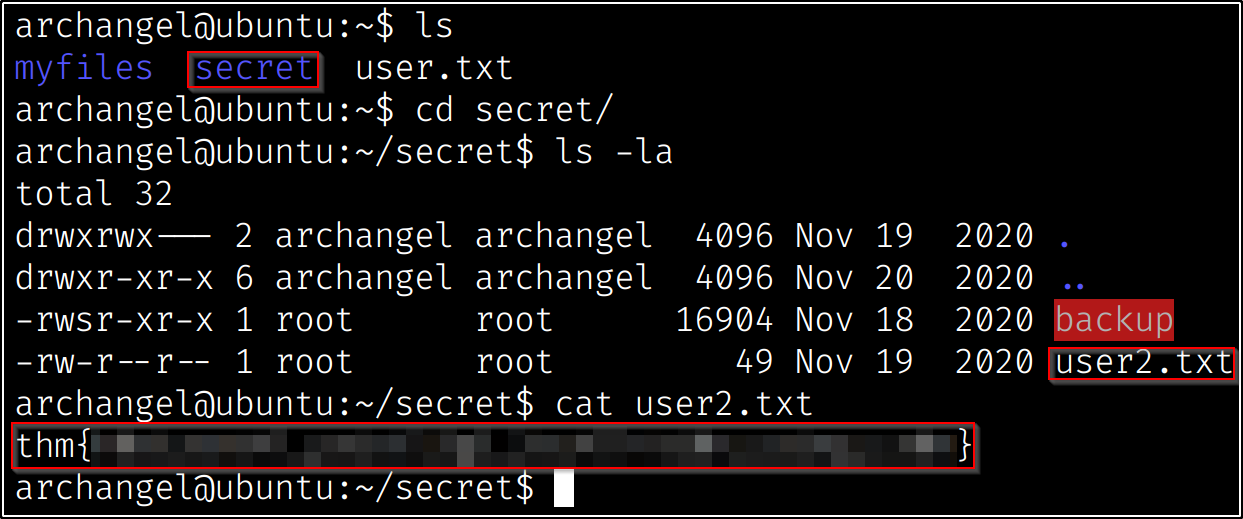Viewport: 1243px width, 519px height.
Task: Click the blurred thm{ flag output
Action: pos(494,446)
